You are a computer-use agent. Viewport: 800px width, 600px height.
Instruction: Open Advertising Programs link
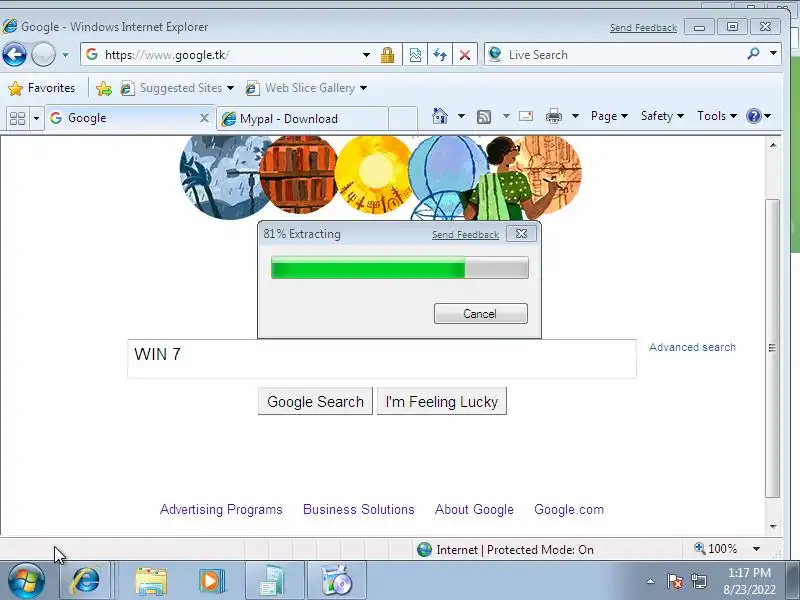[x=221, y=510]
